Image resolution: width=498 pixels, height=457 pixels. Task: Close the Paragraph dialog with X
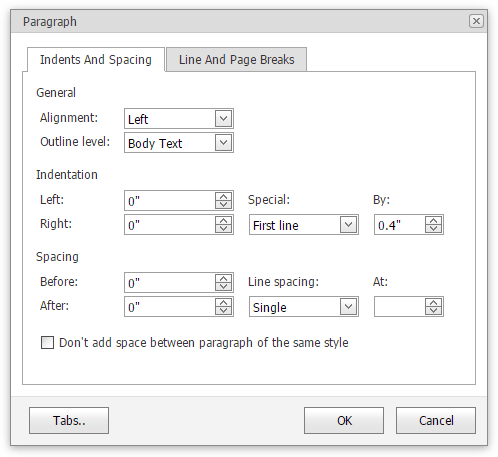(x=476, y=21)
